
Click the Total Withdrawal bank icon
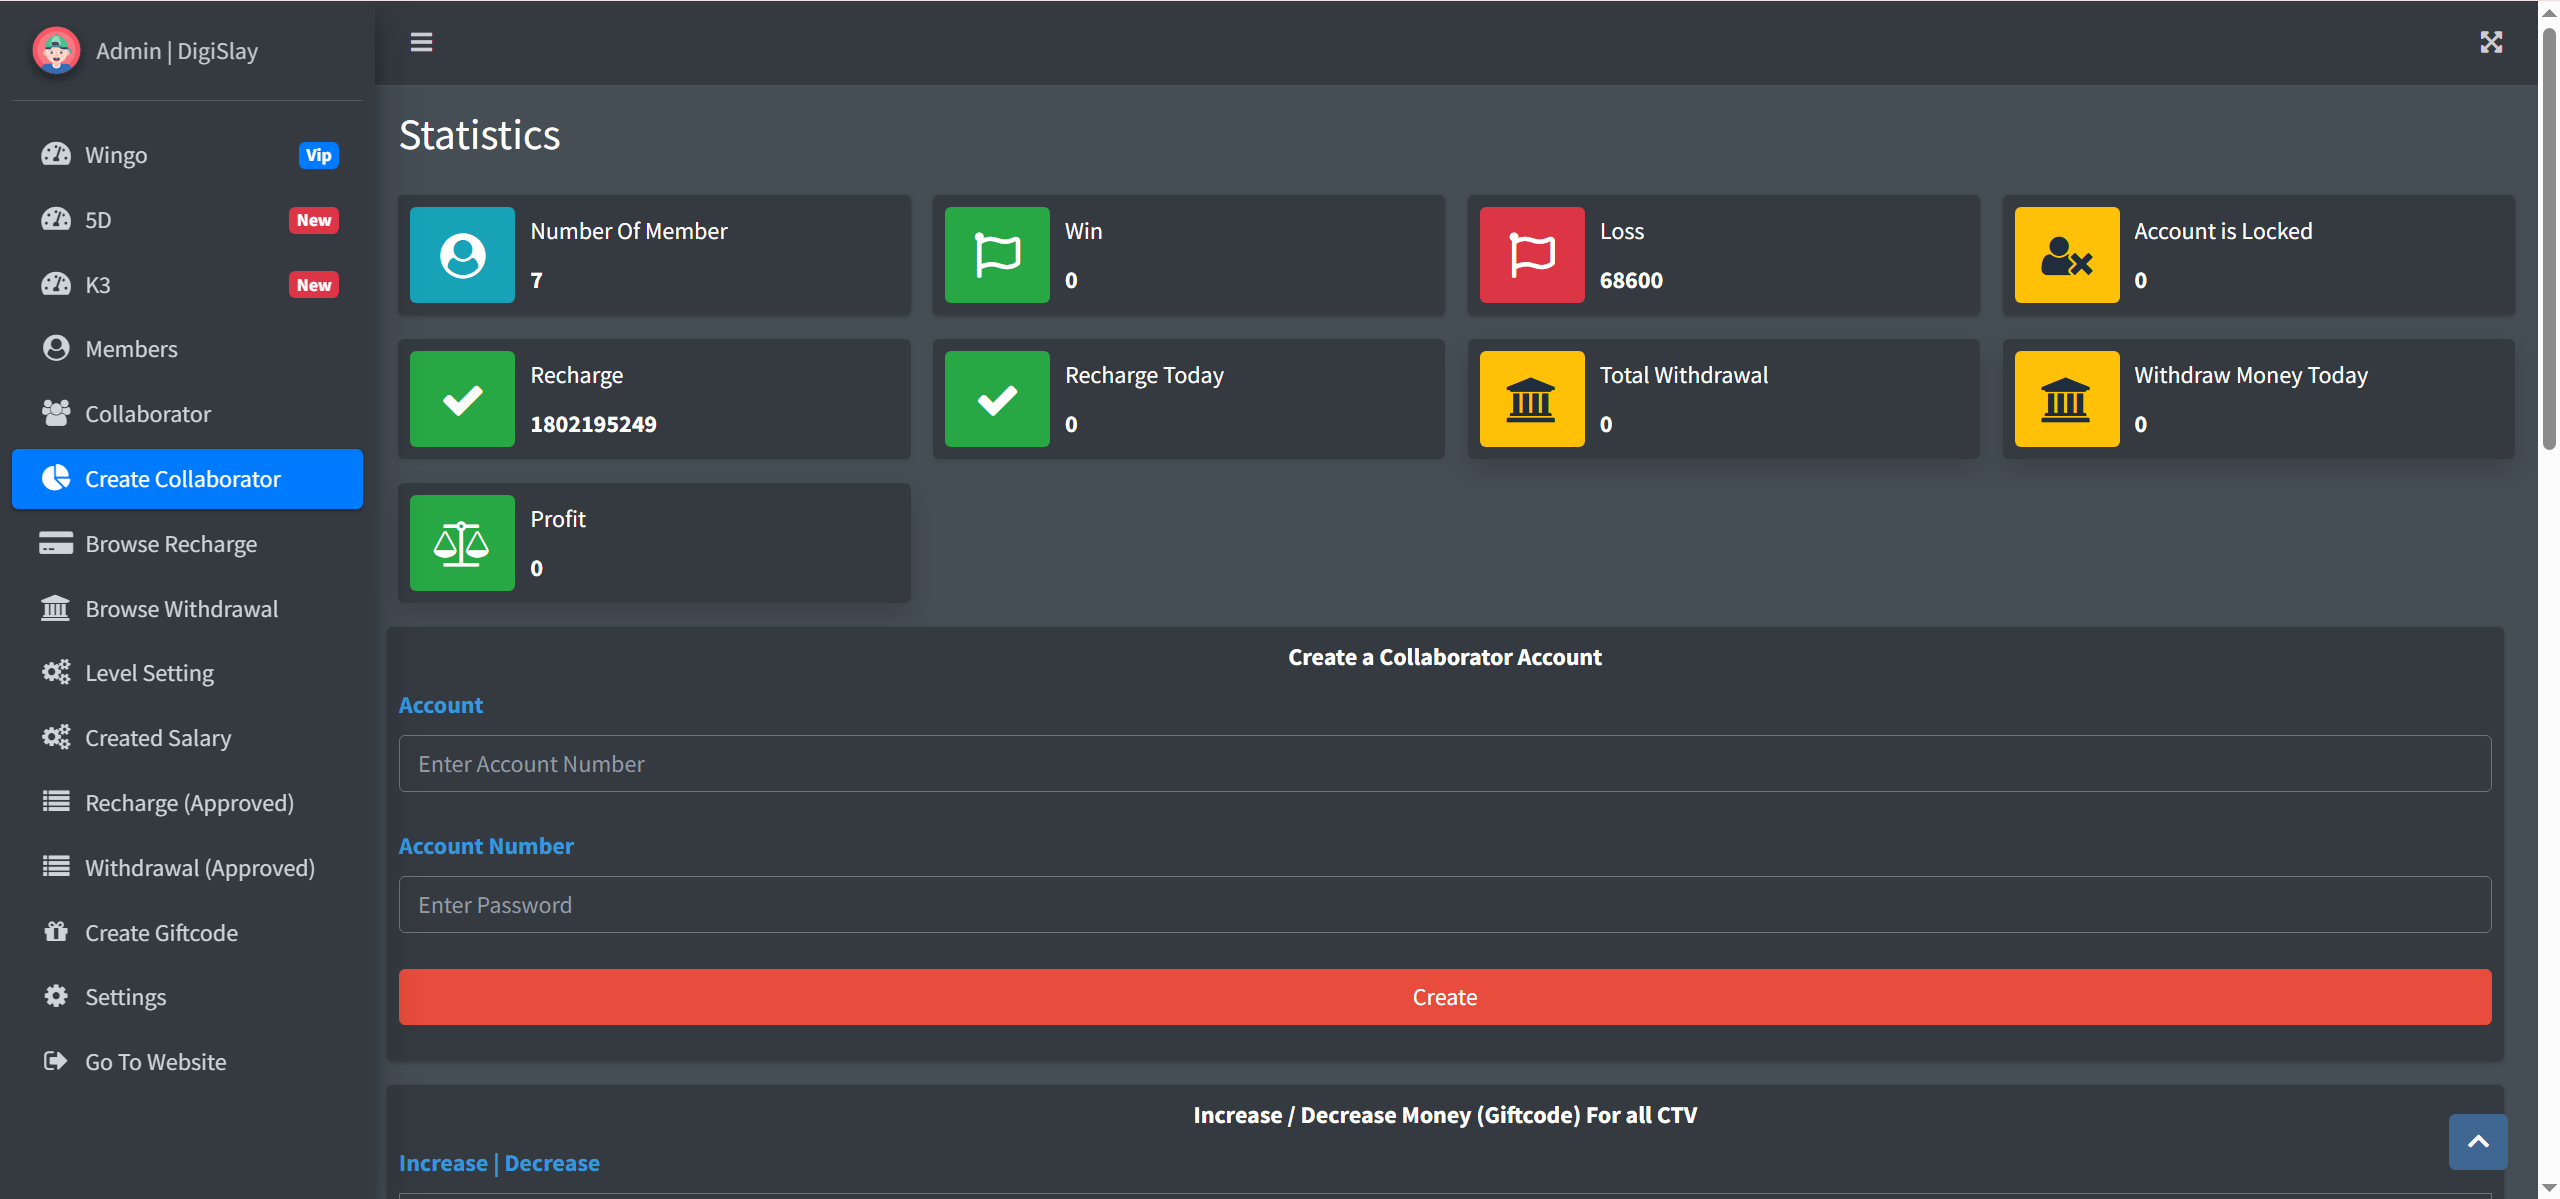click(1531, 399)
